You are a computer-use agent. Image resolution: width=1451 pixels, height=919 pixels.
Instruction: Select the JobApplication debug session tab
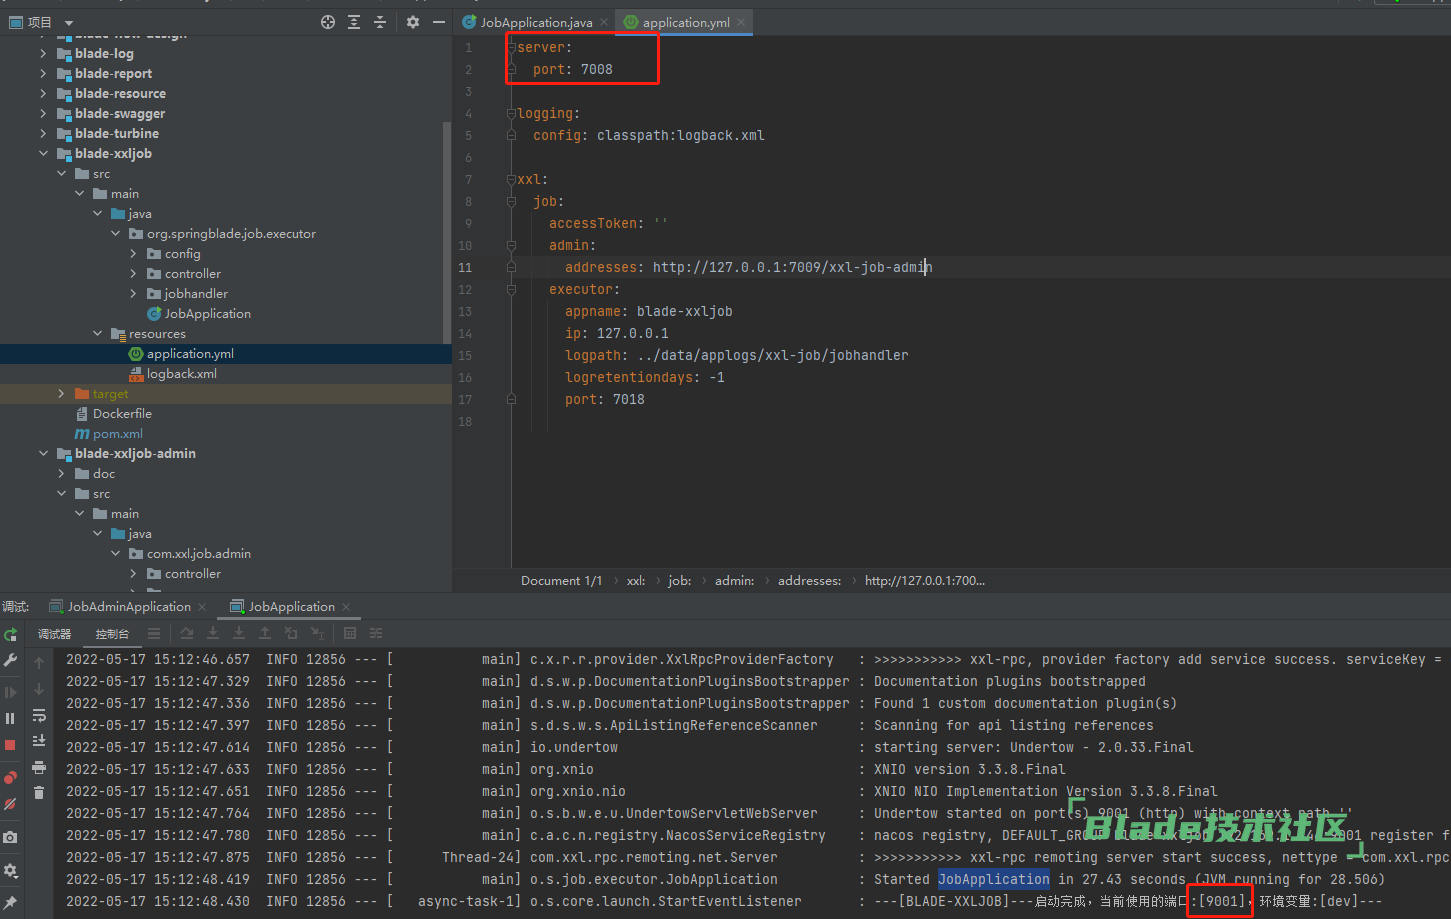[x=291, y=606]
